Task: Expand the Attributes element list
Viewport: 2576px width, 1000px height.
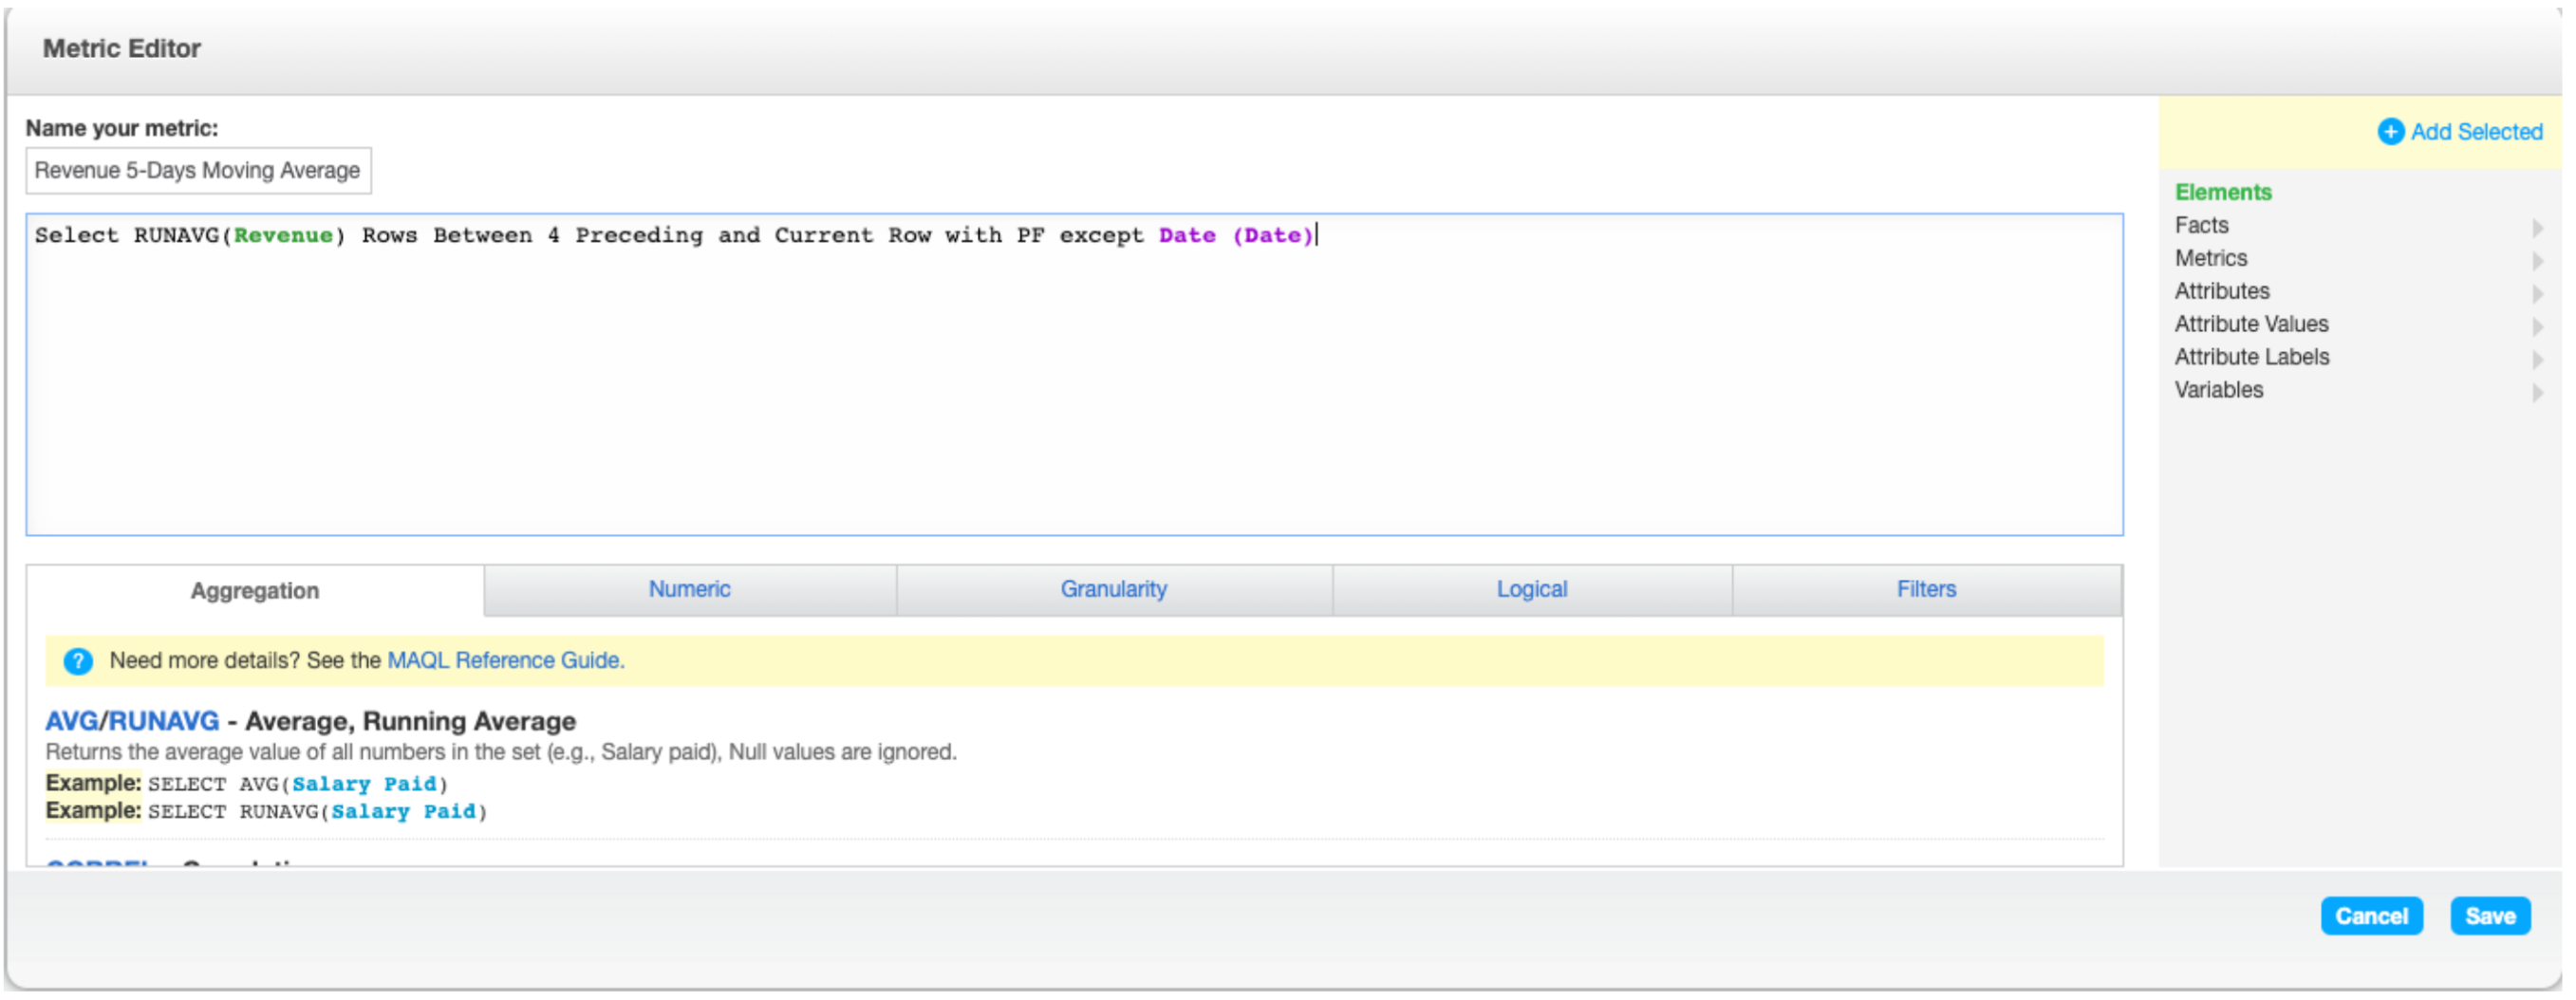Action: click(2539, 293)
